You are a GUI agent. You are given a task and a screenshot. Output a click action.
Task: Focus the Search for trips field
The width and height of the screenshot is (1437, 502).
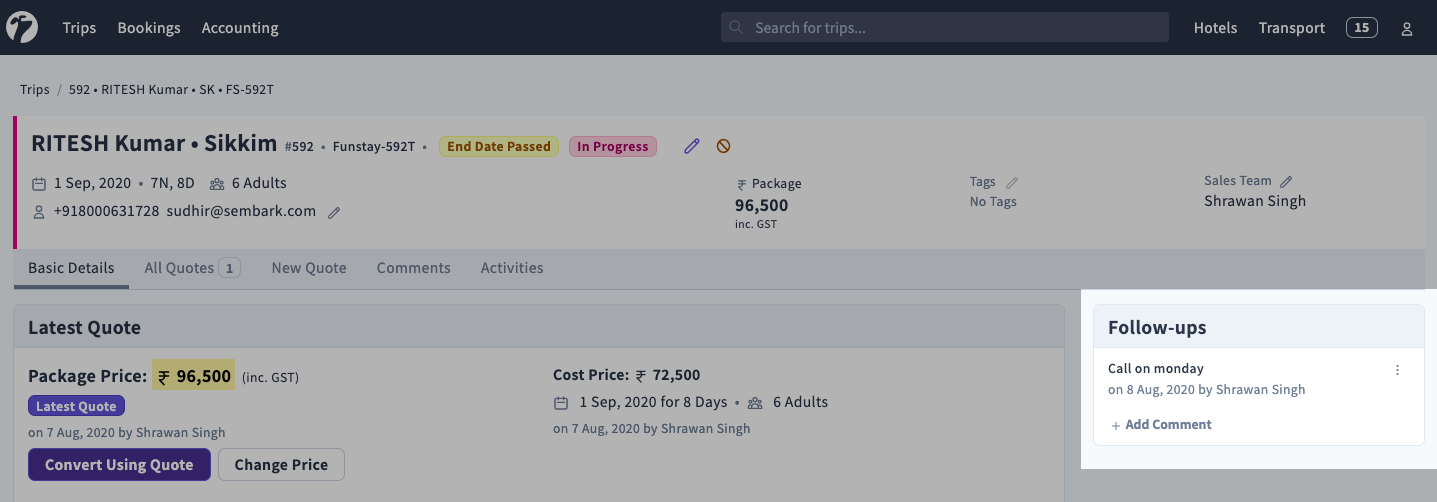click(944, 28)
